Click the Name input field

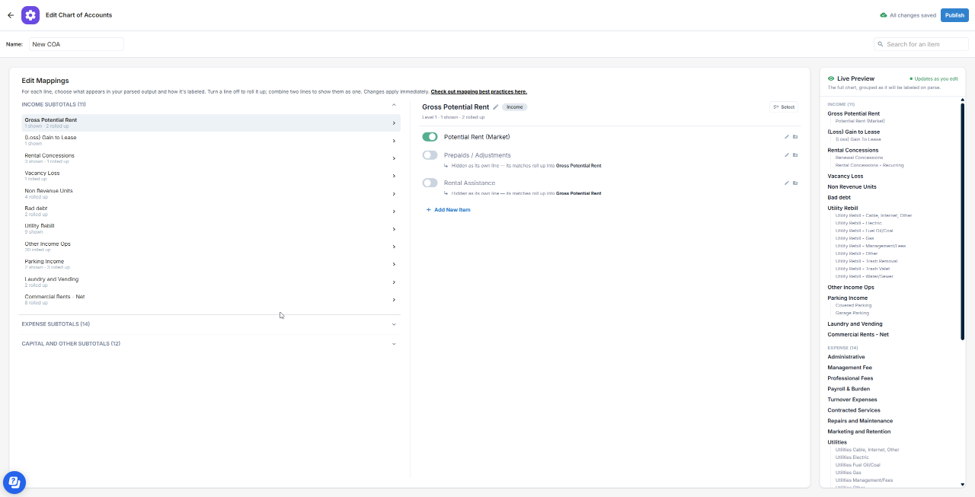[76, 44]
